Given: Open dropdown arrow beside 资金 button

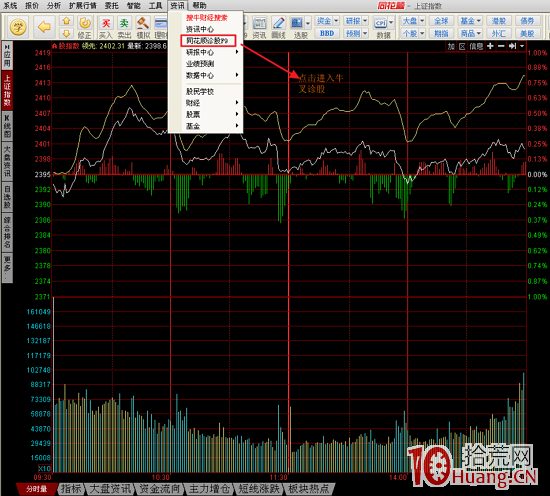Looking at the screenshot, I should [336, 21].
